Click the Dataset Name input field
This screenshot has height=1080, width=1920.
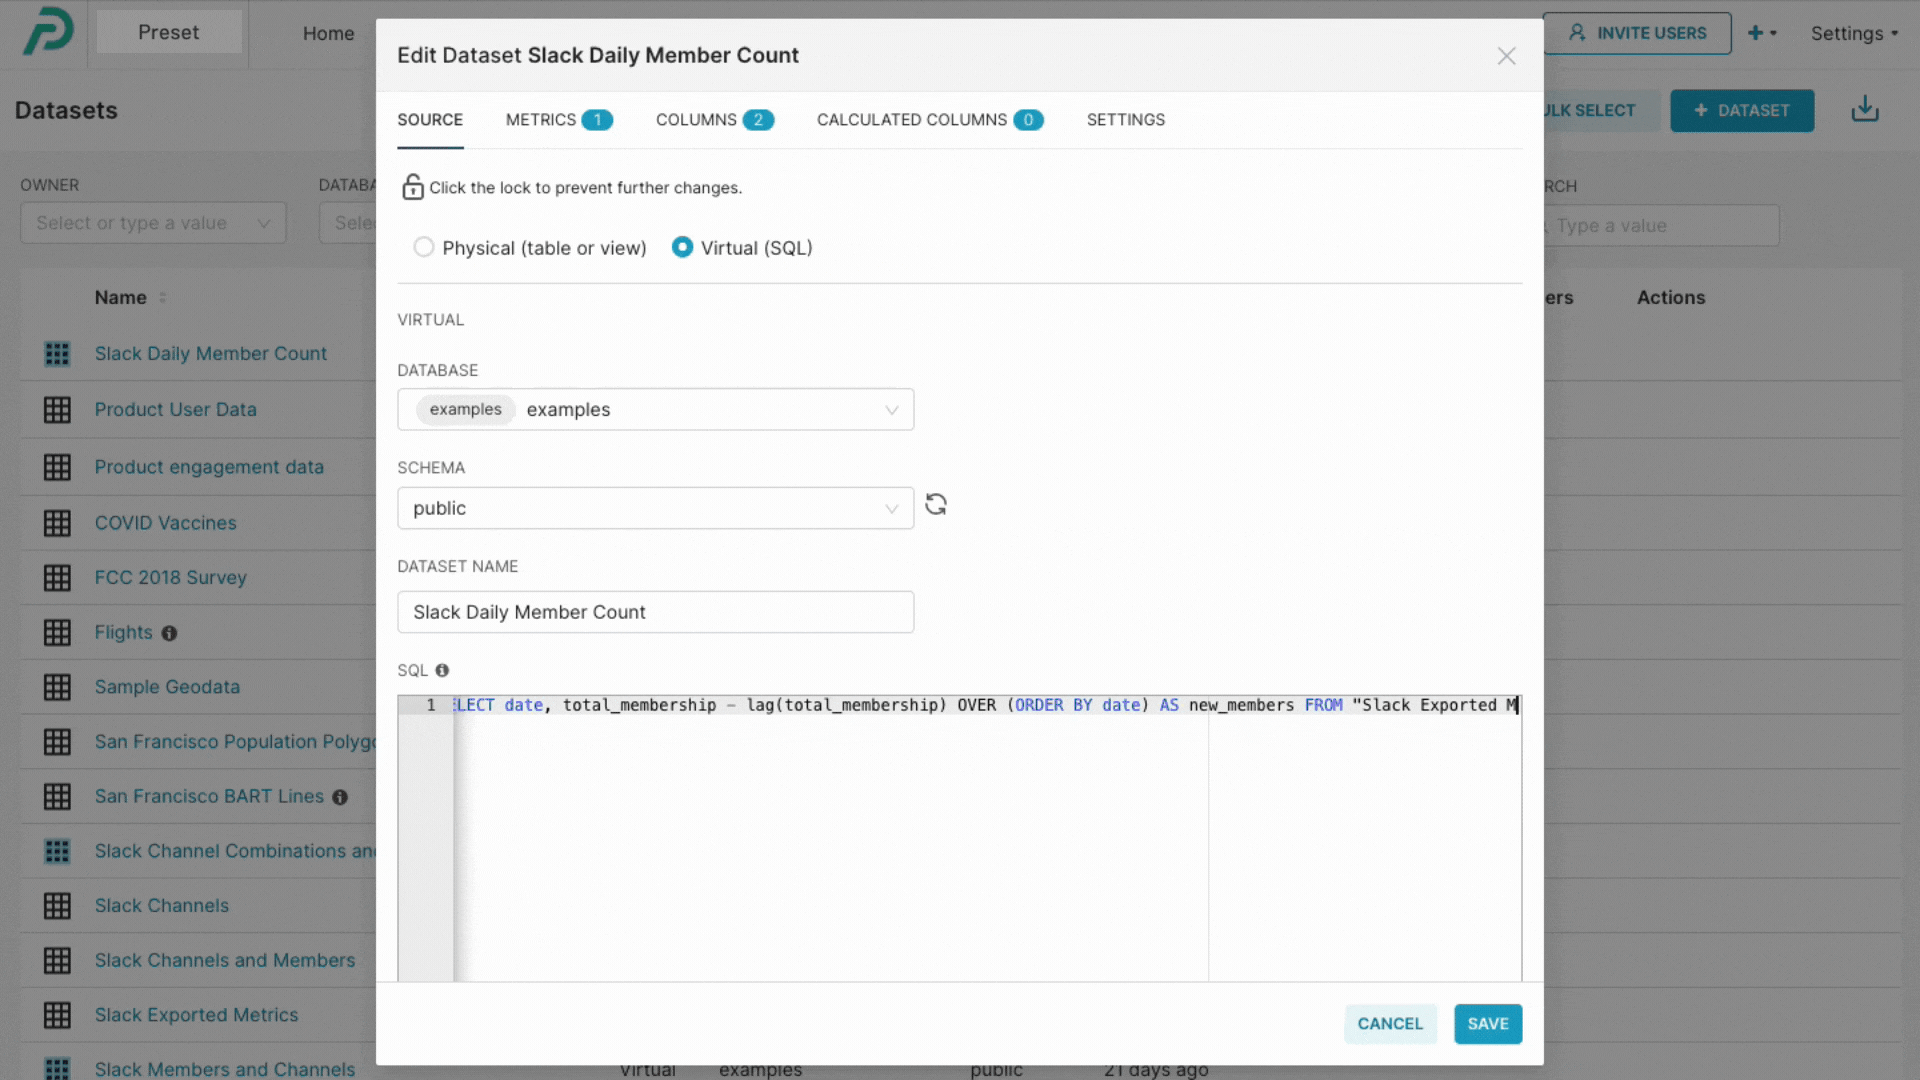(x=655, y=611)
